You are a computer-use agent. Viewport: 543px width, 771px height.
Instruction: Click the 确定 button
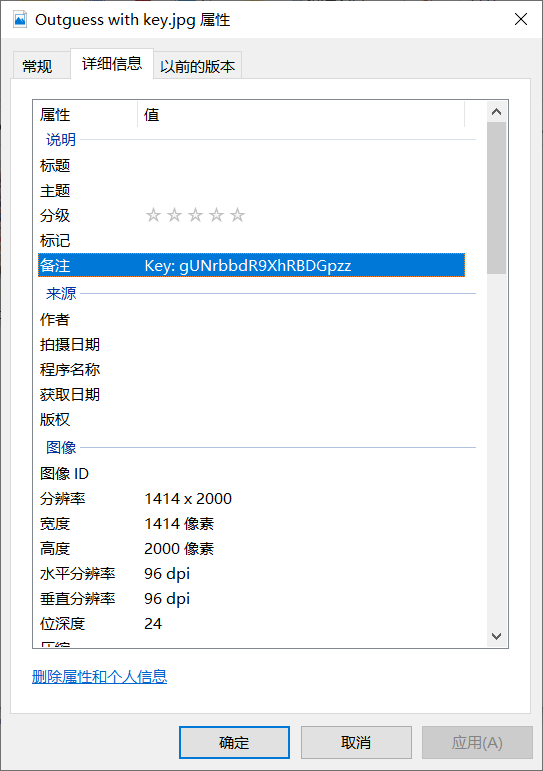pyautogui.click(x=234, y=742)
